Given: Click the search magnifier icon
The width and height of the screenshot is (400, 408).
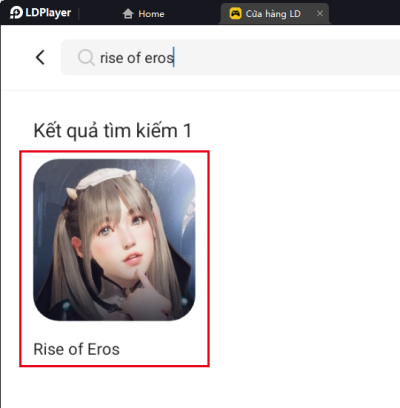Looking at the screenshot, I should coord(86,57).
